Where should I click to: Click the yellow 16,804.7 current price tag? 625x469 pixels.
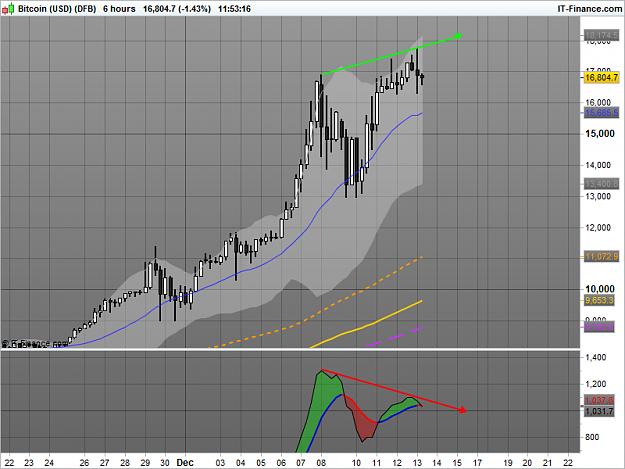pos(601,77)
